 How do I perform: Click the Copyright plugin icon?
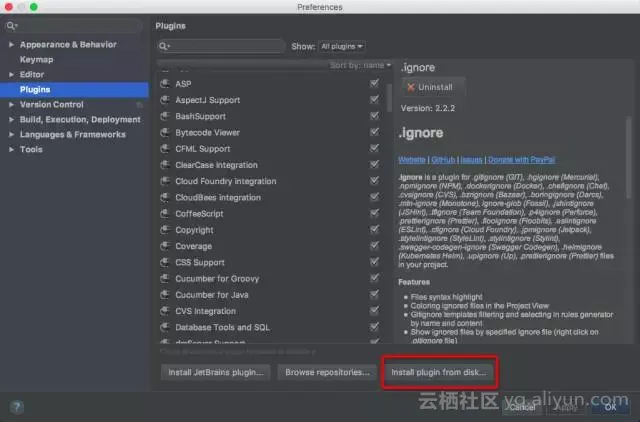[x=165, y=230]
